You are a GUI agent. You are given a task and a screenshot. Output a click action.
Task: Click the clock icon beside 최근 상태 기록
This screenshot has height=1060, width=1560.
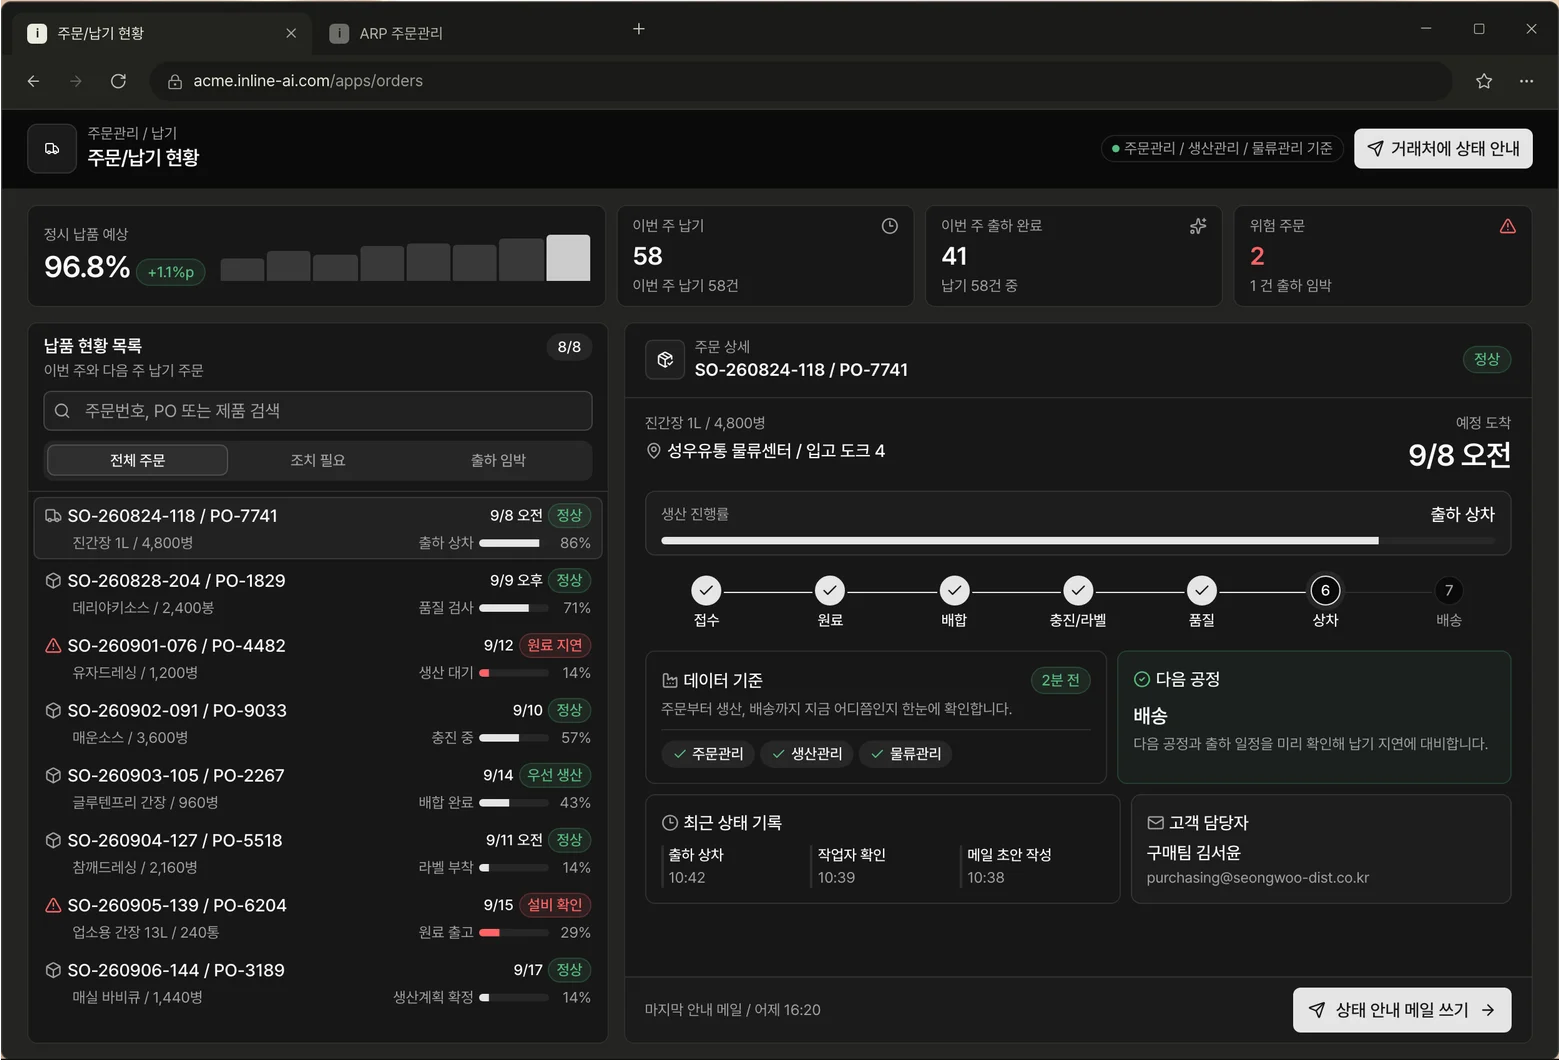[670, 823]
